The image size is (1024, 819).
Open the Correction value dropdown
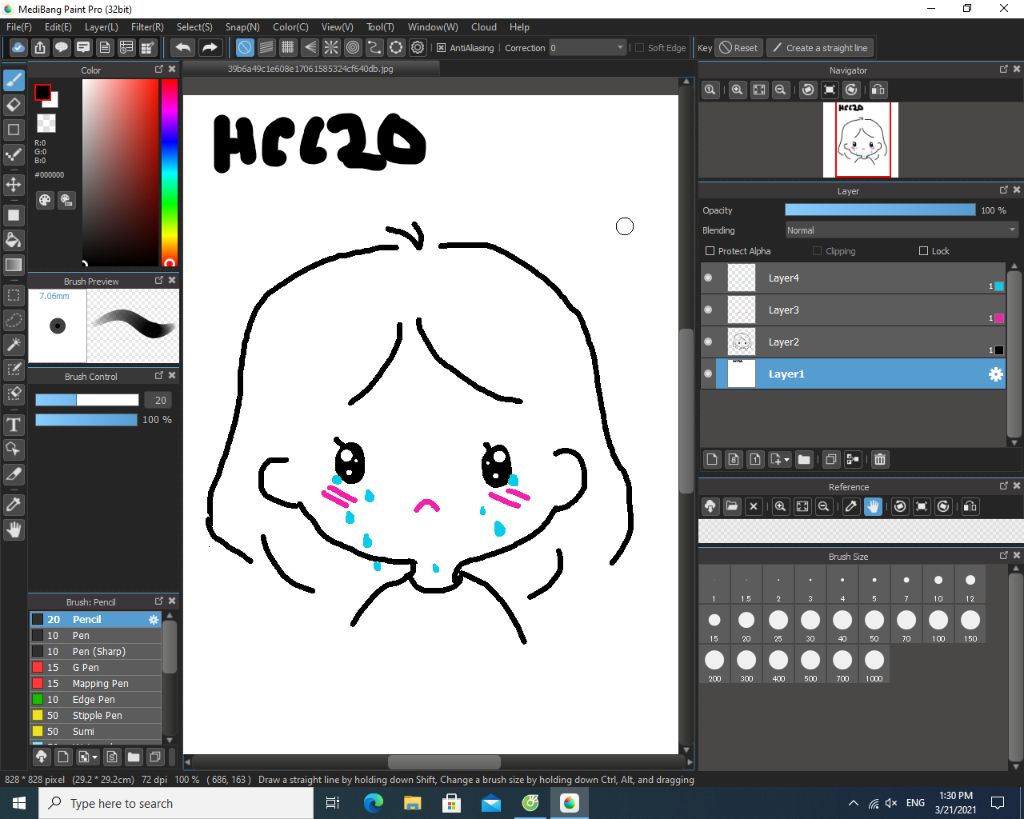click(x=587, y=48)
